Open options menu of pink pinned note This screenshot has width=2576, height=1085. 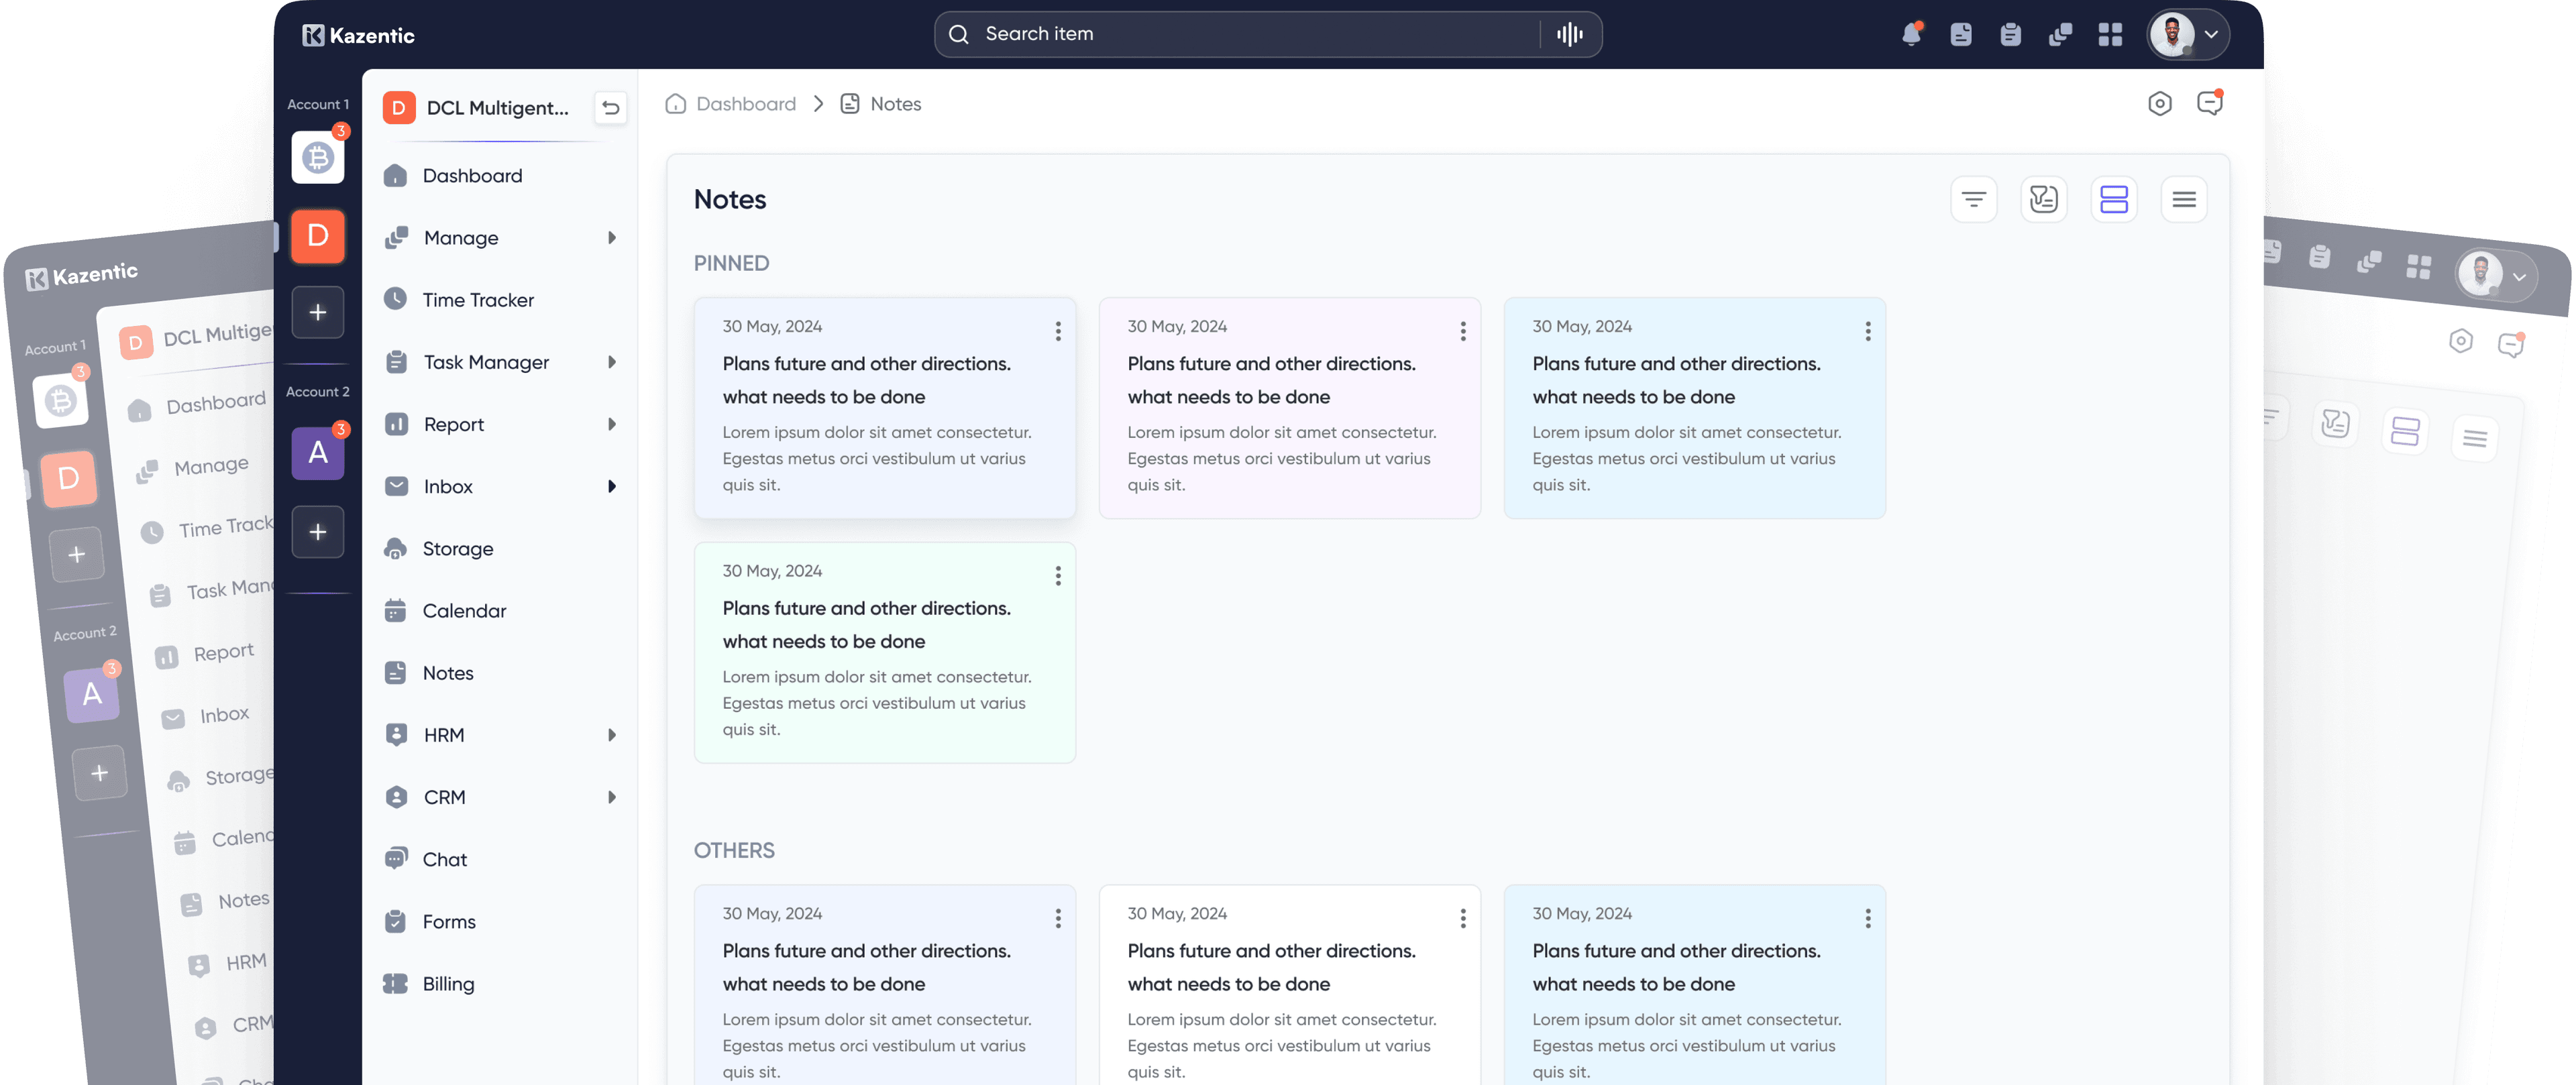point(1463,331)
